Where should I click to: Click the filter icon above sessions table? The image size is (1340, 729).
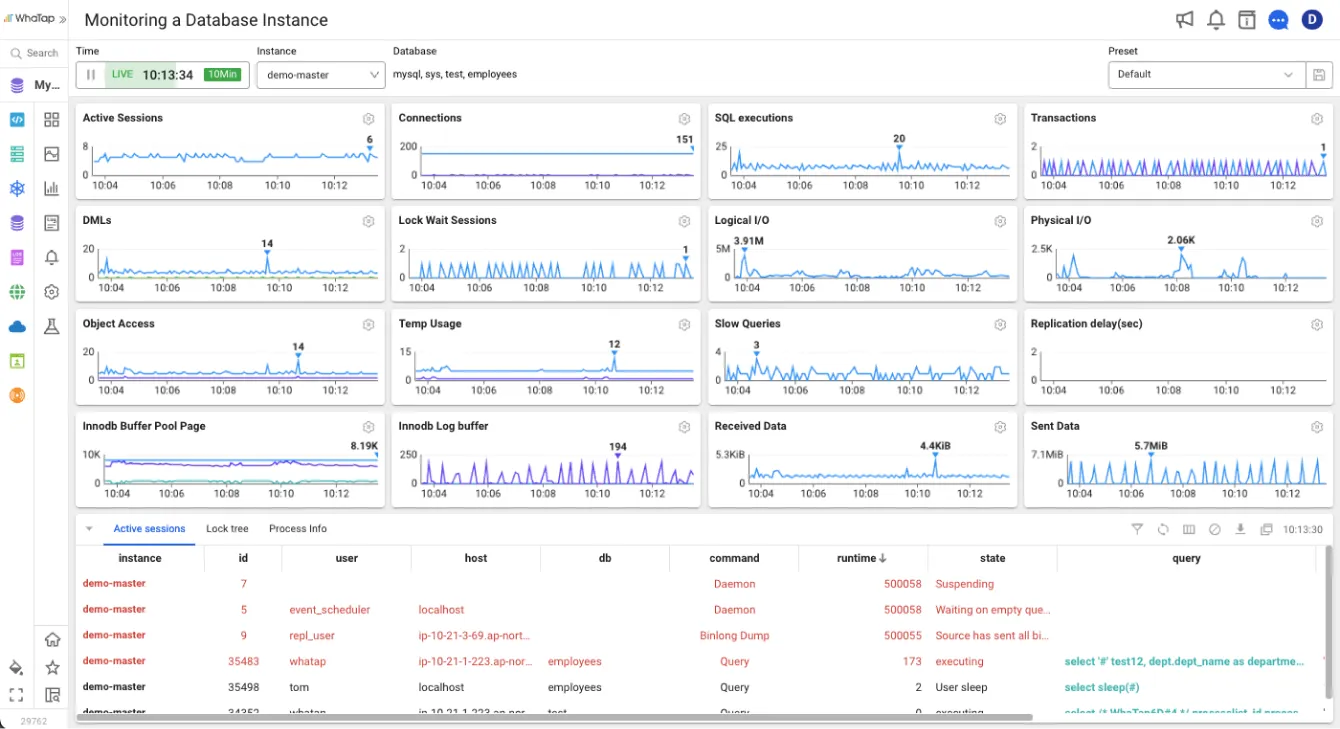pyautogui.click(x=1137, y=529)
